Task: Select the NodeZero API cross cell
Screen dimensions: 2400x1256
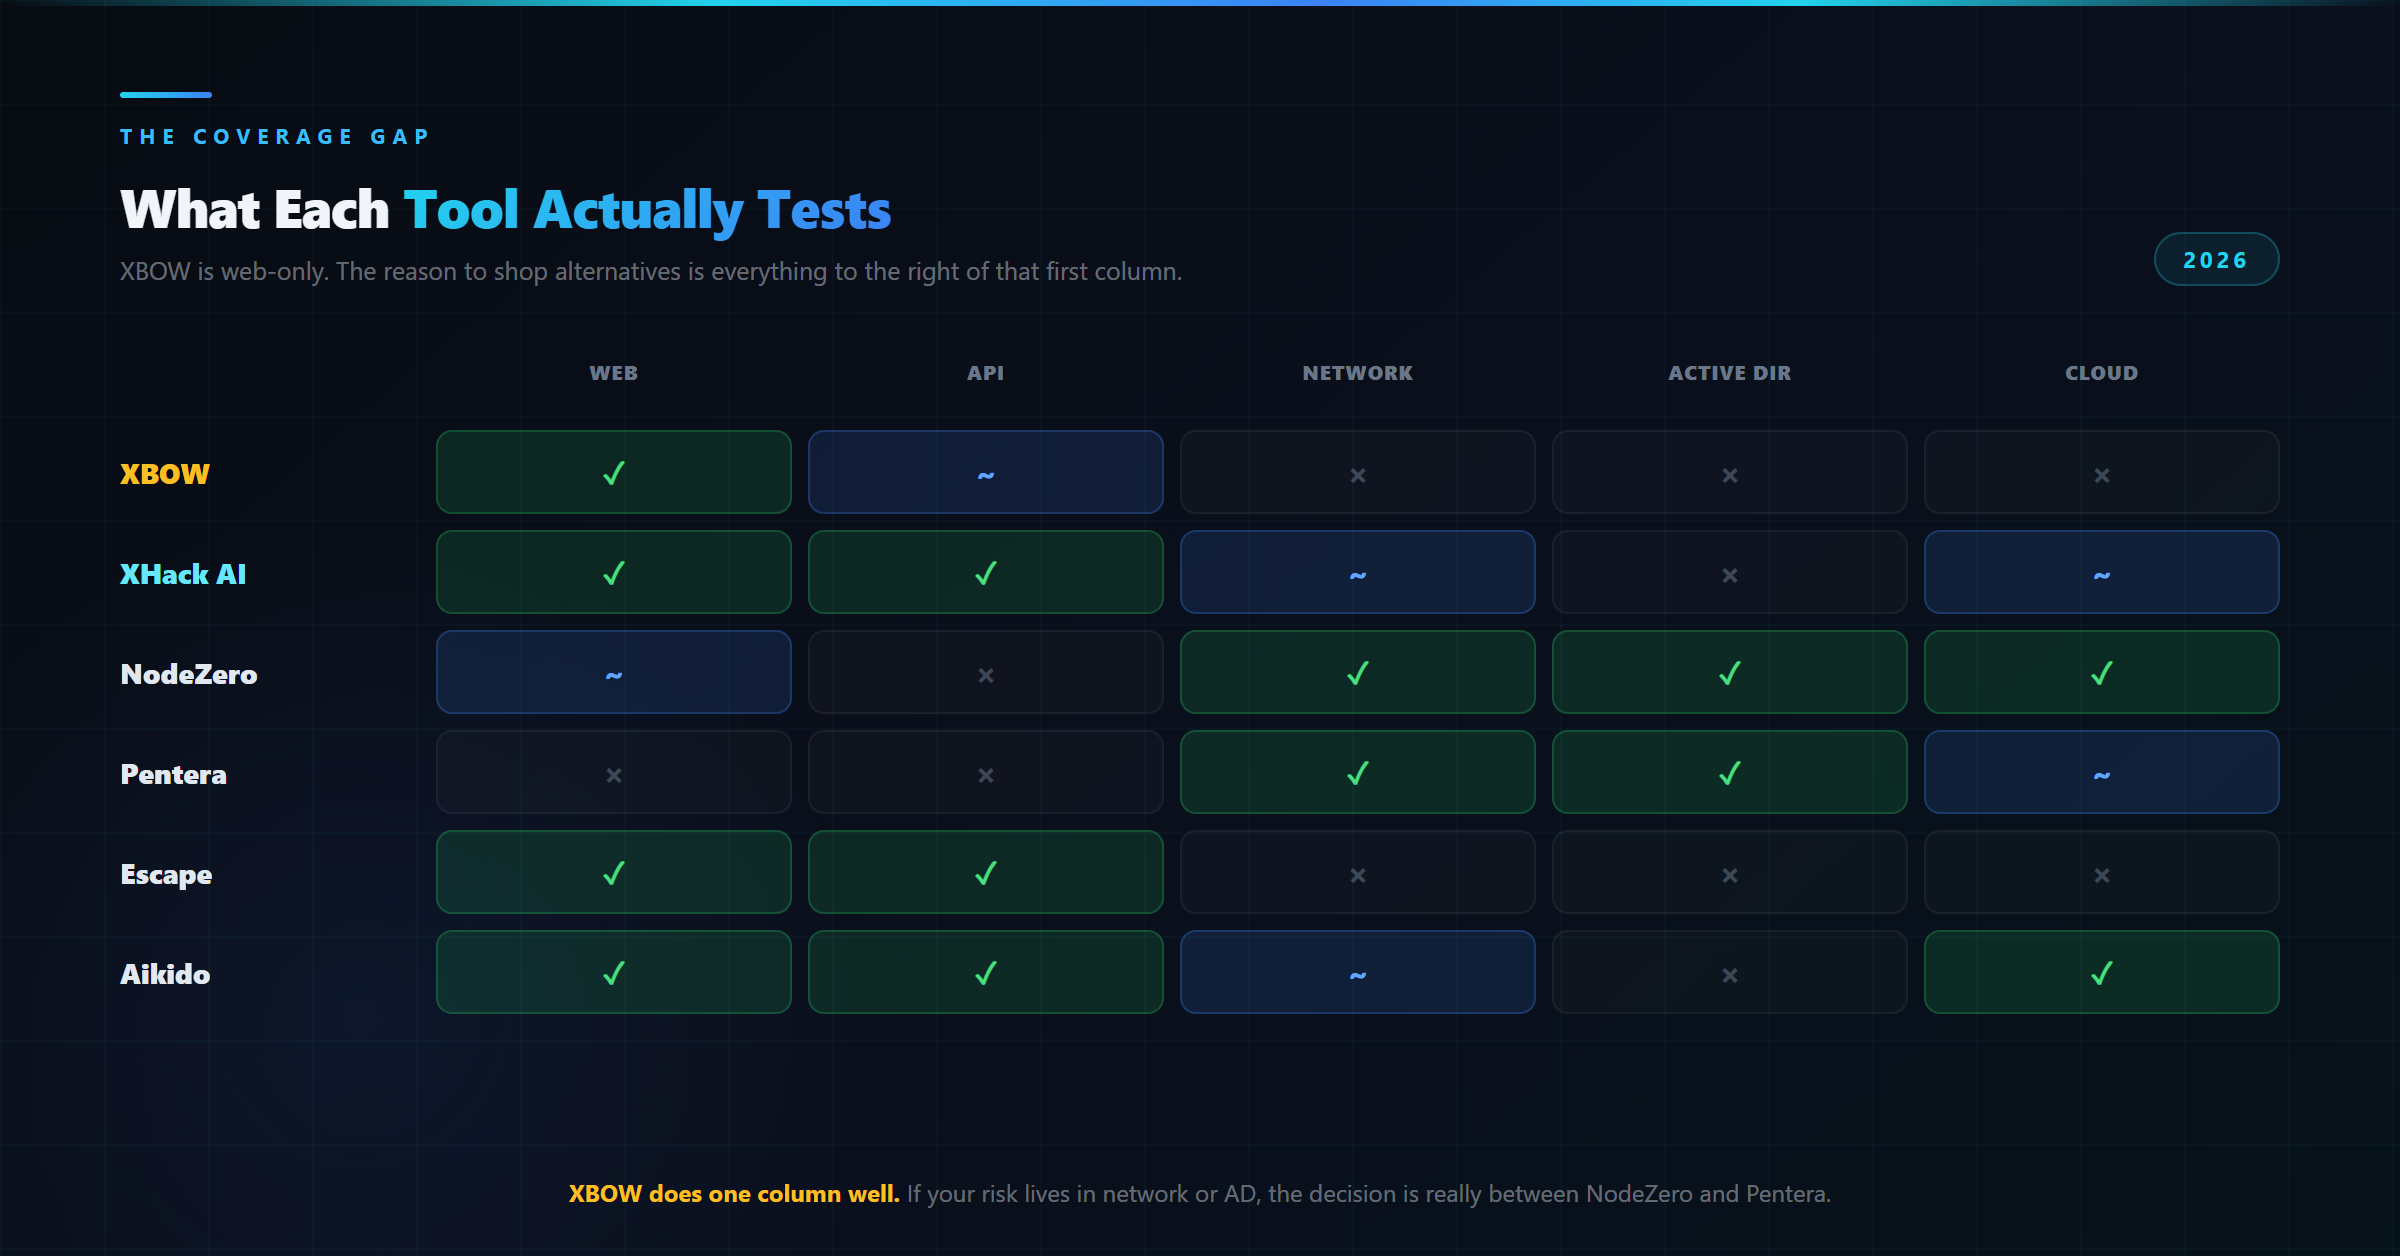Action: 986,672
